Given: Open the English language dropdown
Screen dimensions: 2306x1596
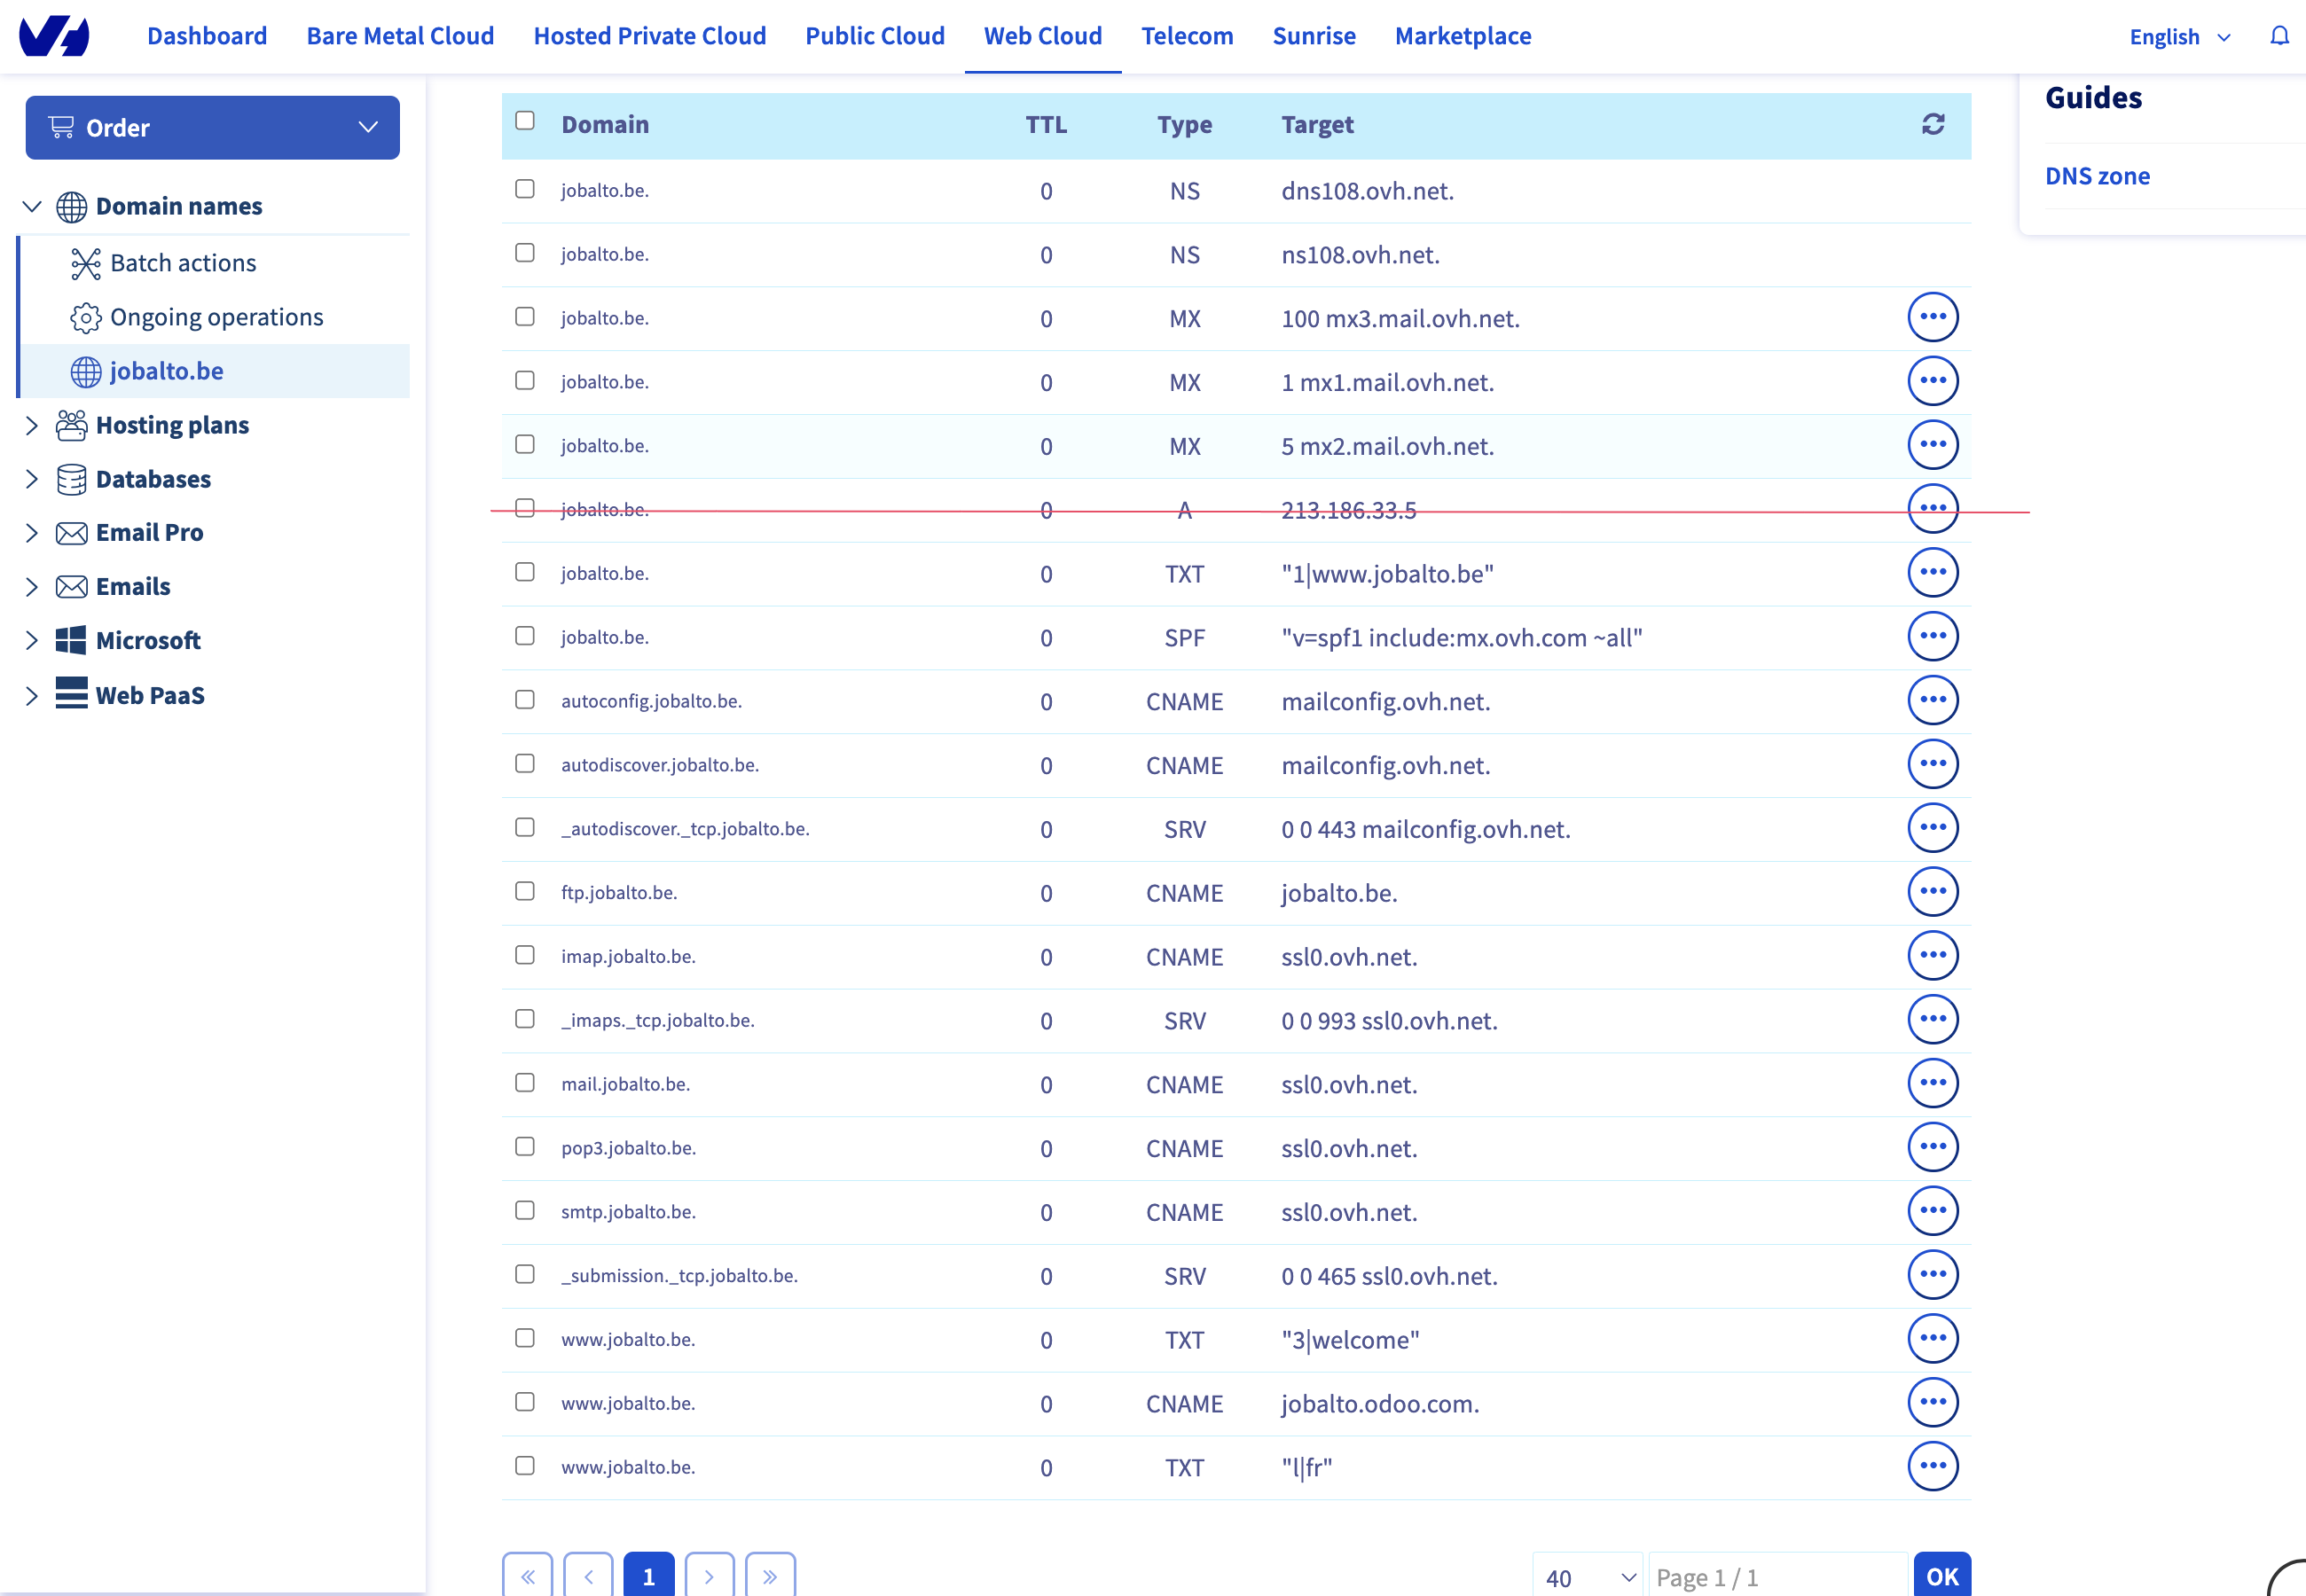Looking at the screenshot, I should pyautogui.click(x=2179, y=37).
